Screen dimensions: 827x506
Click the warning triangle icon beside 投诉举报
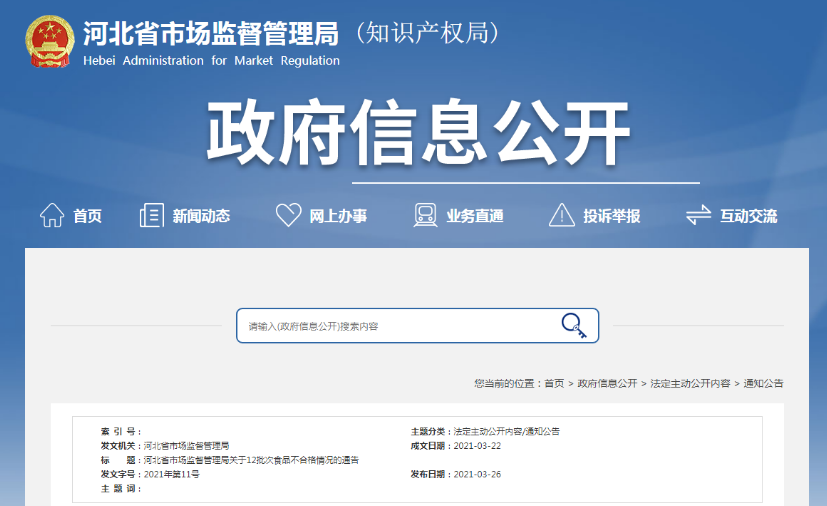click(562, 215)
